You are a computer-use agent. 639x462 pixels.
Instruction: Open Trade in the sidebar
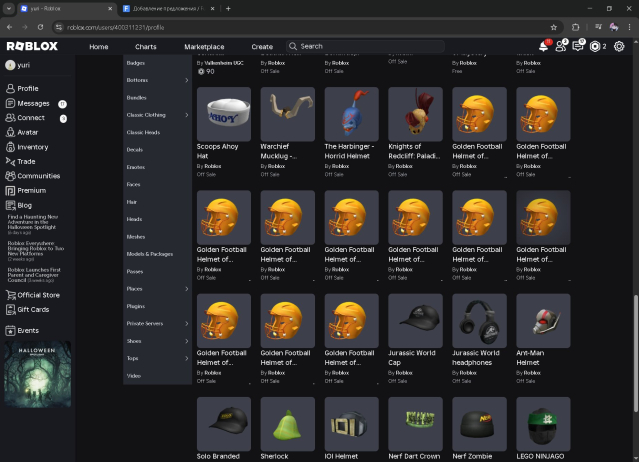click(x=26, y=161)
